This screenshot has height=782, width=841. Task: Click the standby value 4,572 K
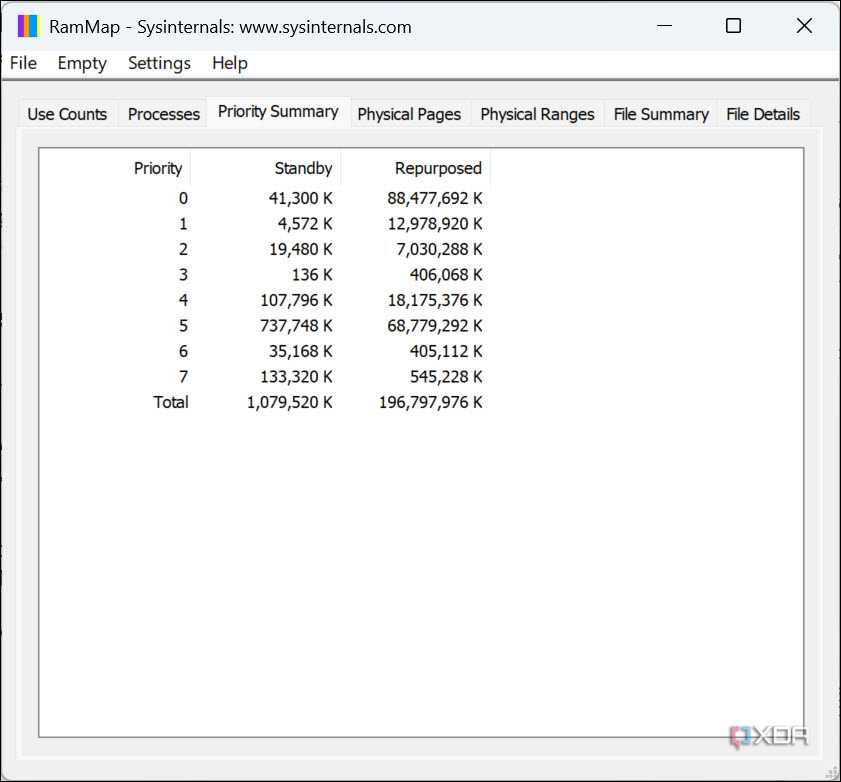coord(305,224)
